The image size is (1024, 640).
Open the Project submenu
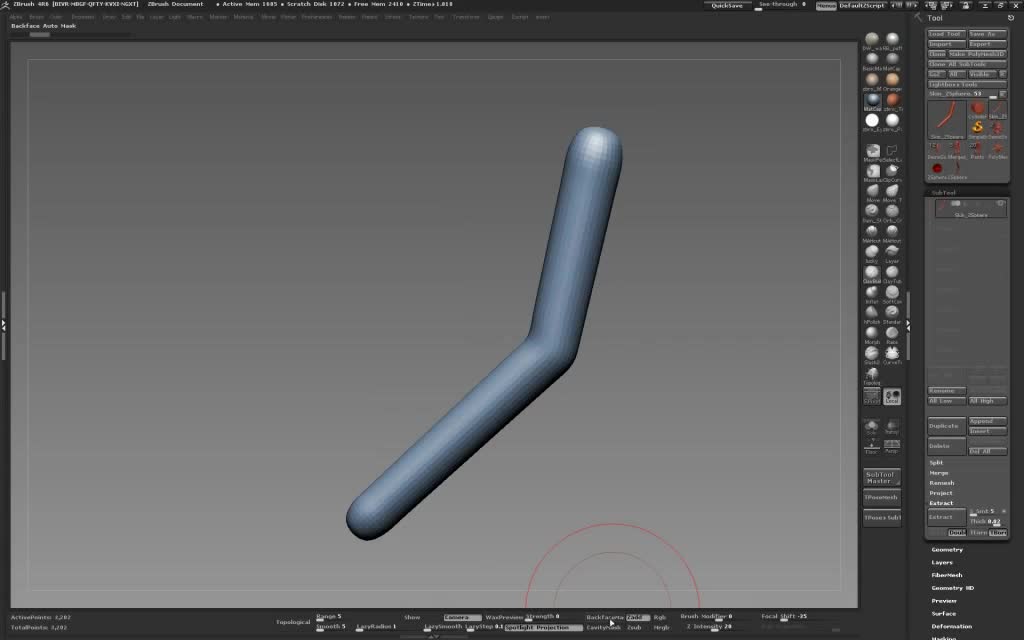[941, 493]
